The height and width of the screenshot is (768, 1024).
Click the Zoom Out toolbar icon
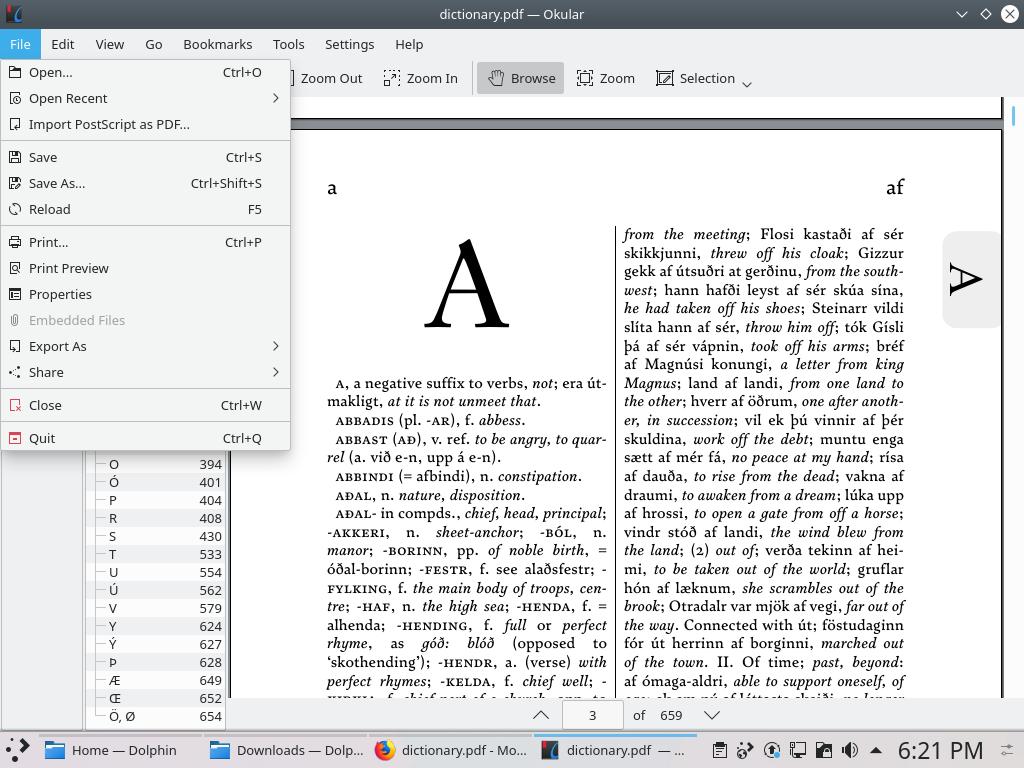pos(330,78)
